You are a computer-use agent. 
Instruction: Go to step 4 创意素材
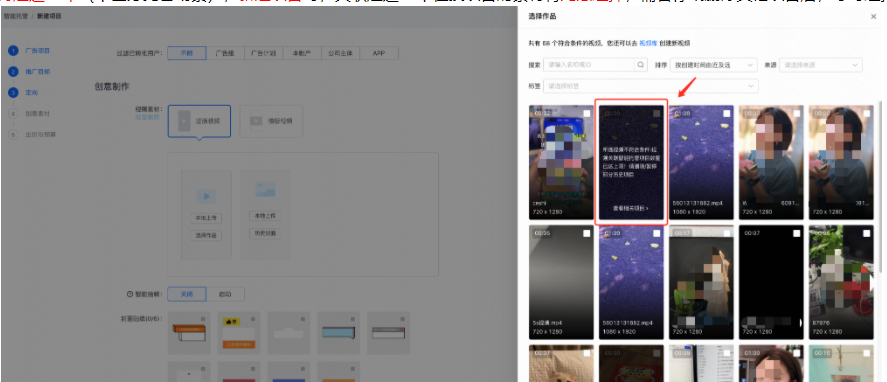click(x=29, y=113)
